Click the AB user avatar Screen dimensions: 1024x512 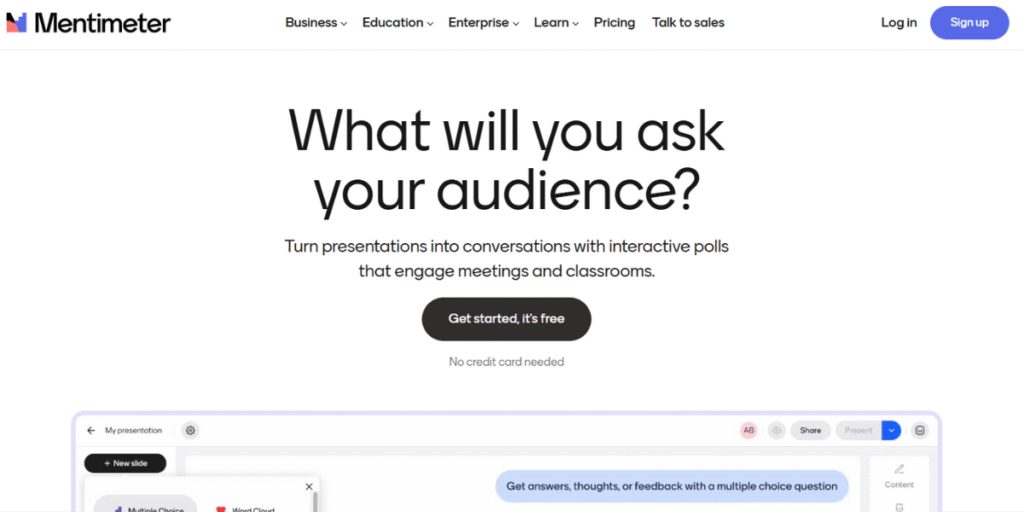(x=748, y=430)
